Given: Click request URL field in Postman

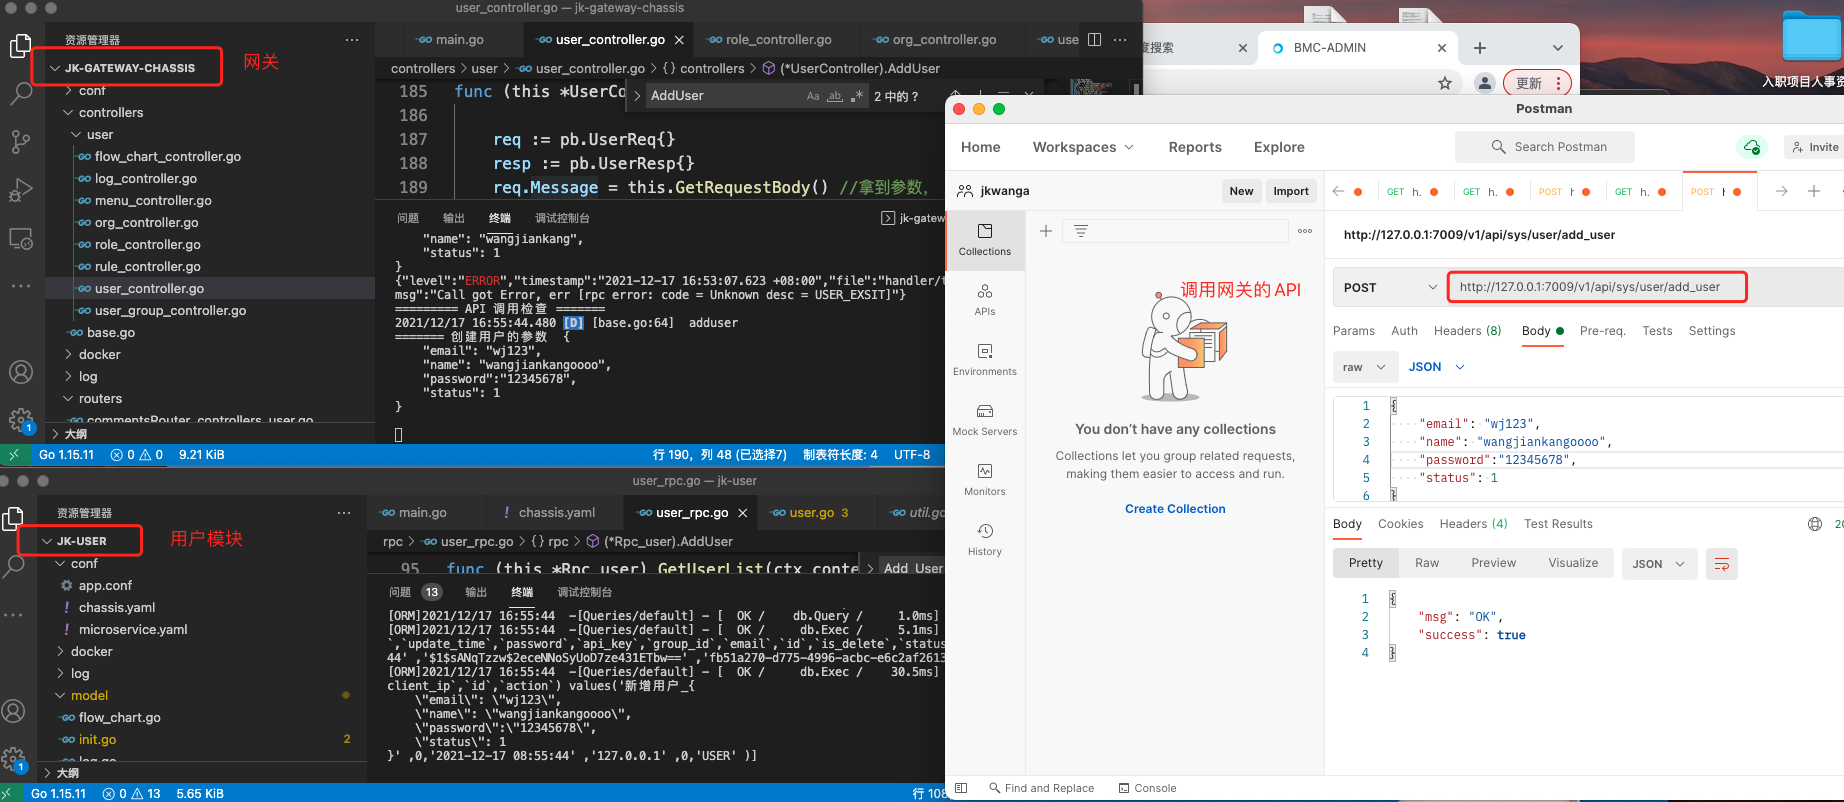Looking at the screenshot, I should 1597,287.
